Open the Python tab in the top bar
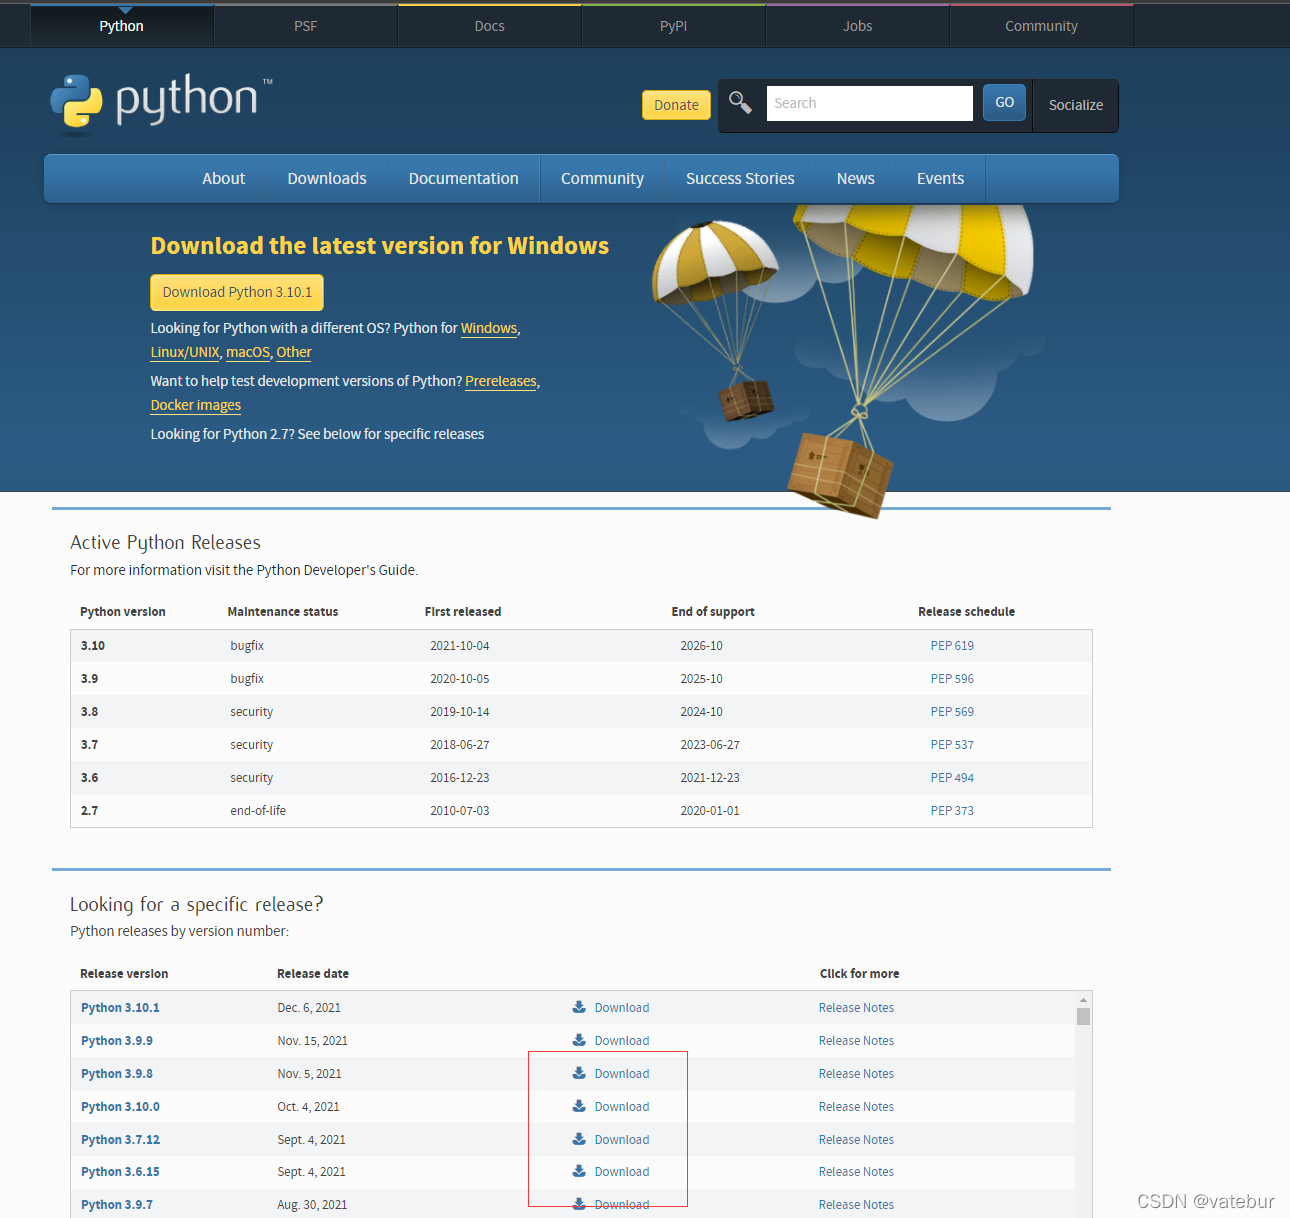The width and height of the screenshot is (1290, 1218). (122, 26)
